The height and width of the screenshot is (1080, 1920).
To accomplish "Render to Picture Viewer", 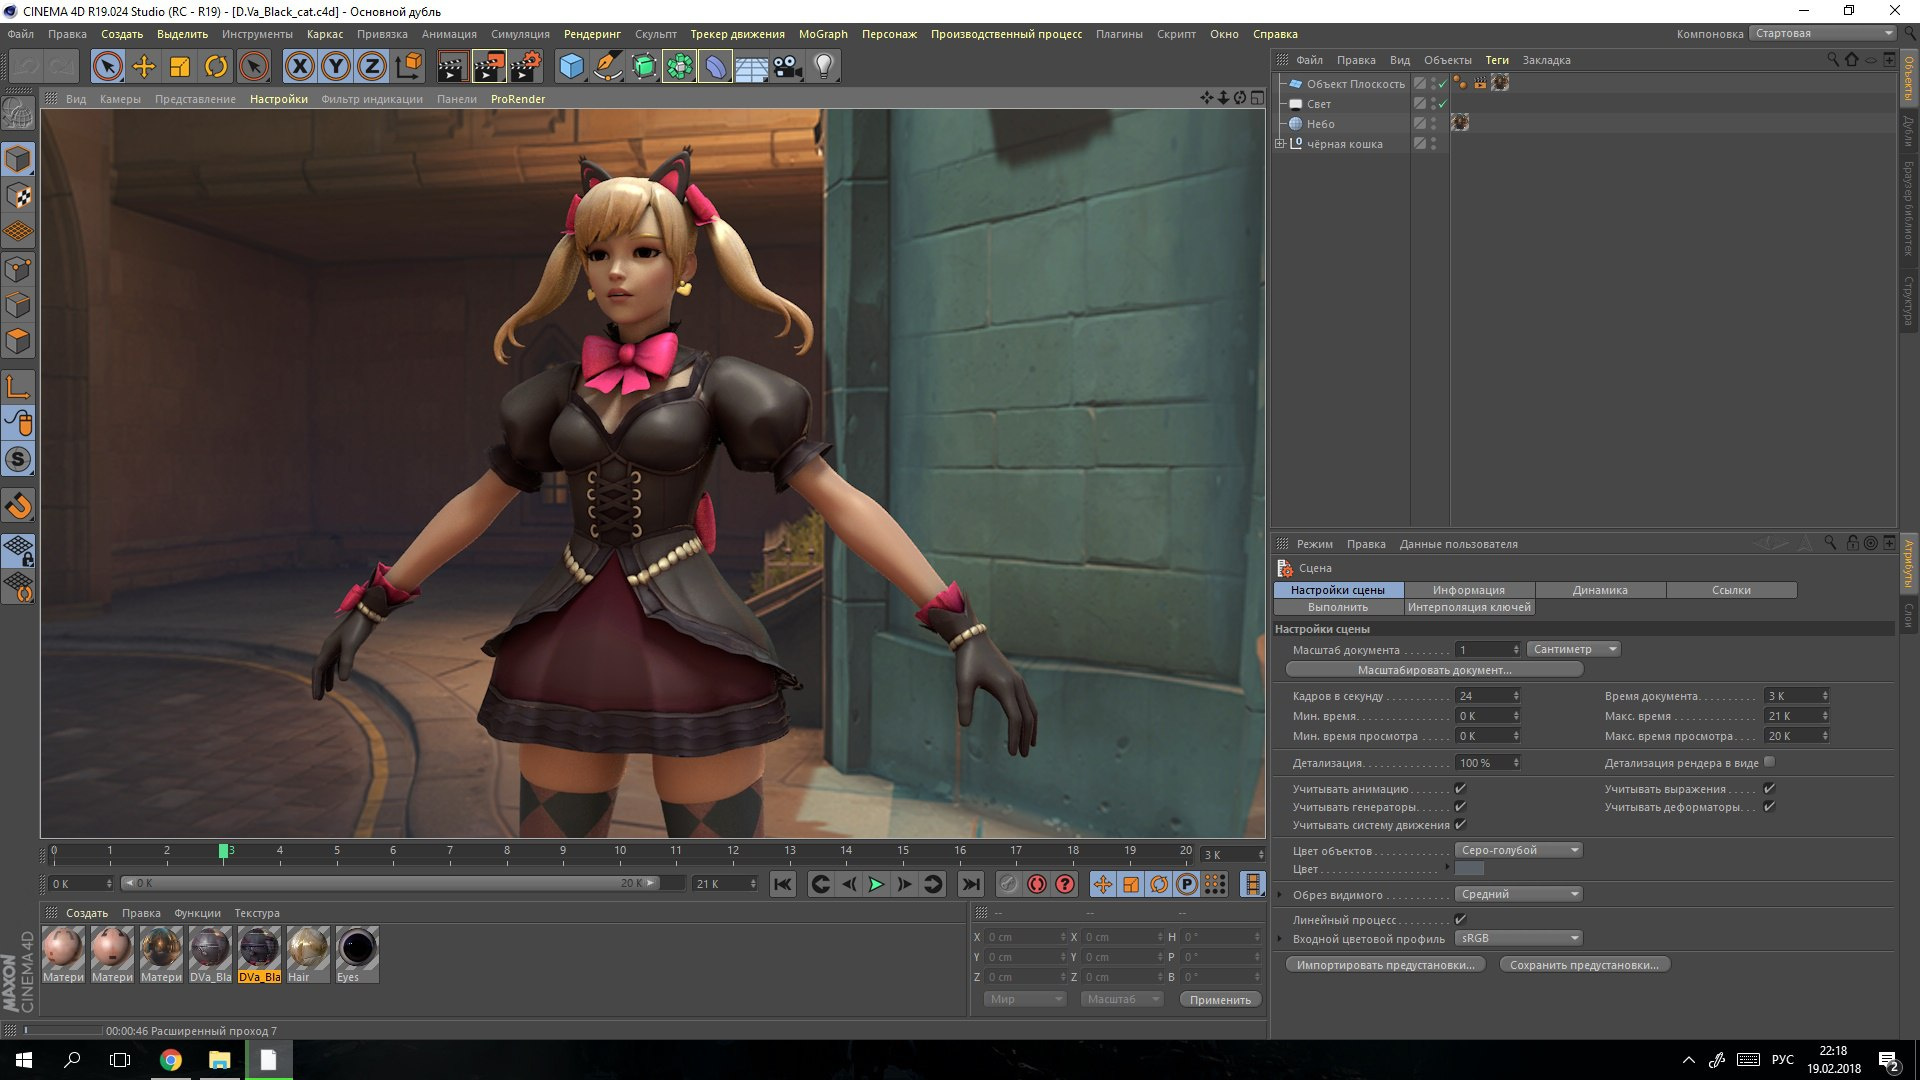I will [x=489, y=67].
